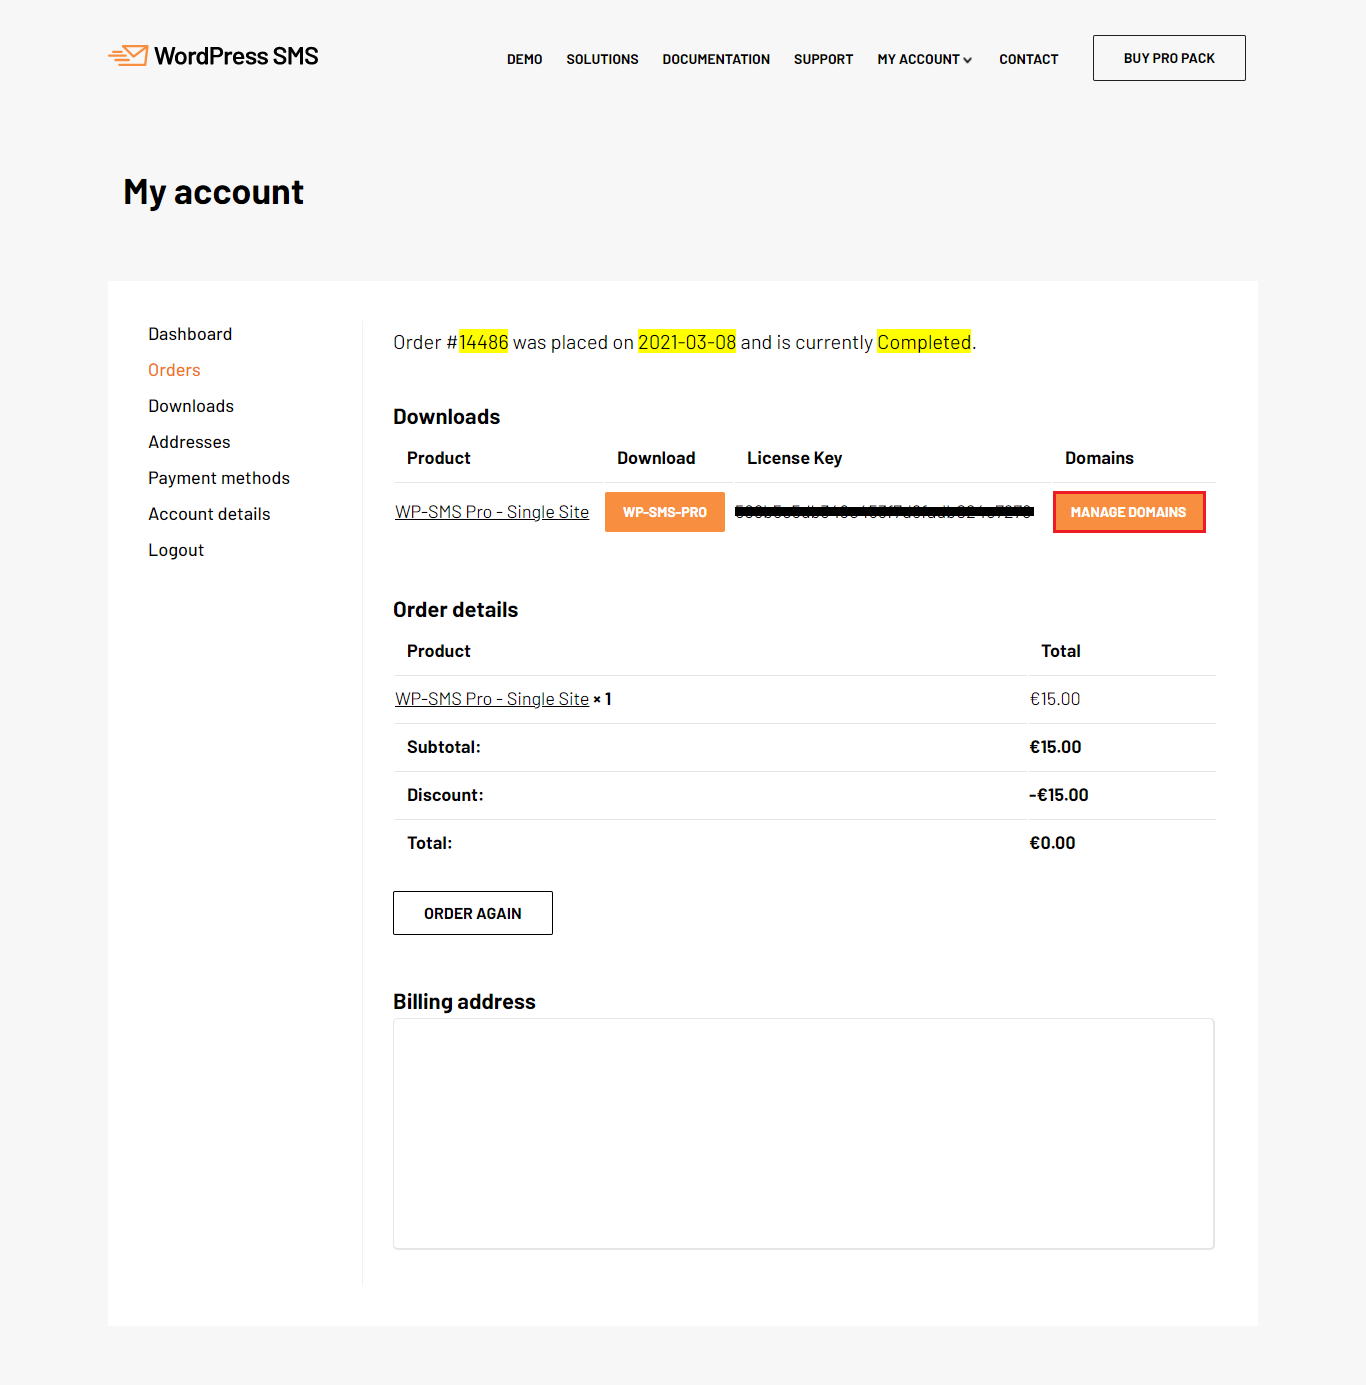Viewport: 1366px width, 1385px height.
Task: Click the Subtotal €15.00 value
Action: point(1056,747)
